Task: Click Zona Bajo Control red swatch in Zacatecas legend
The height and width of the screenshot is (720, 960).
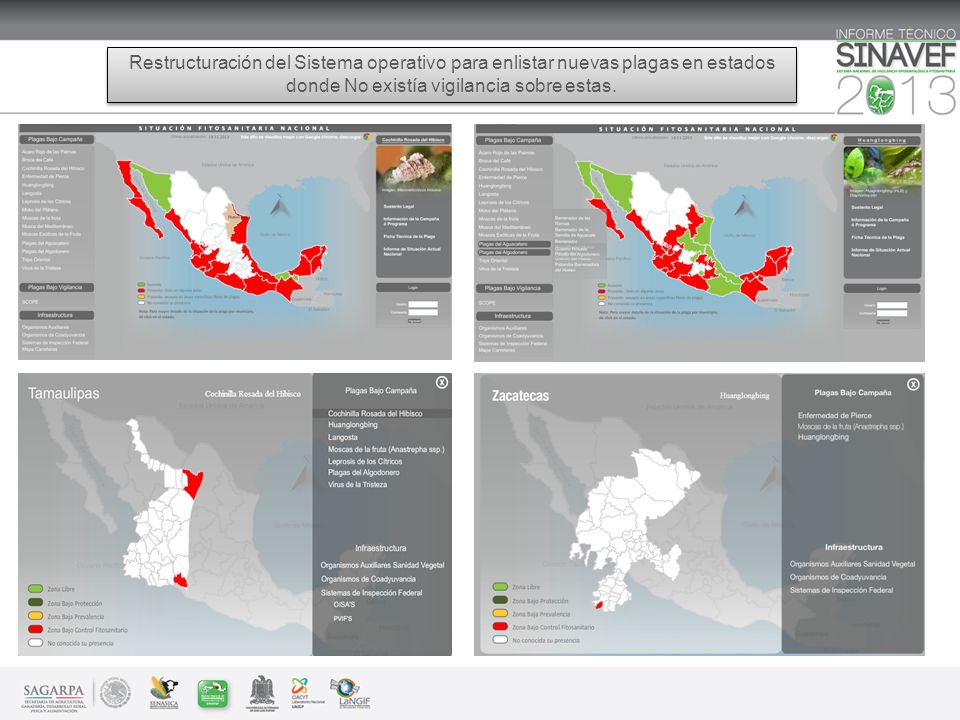Action: point(500,626)
